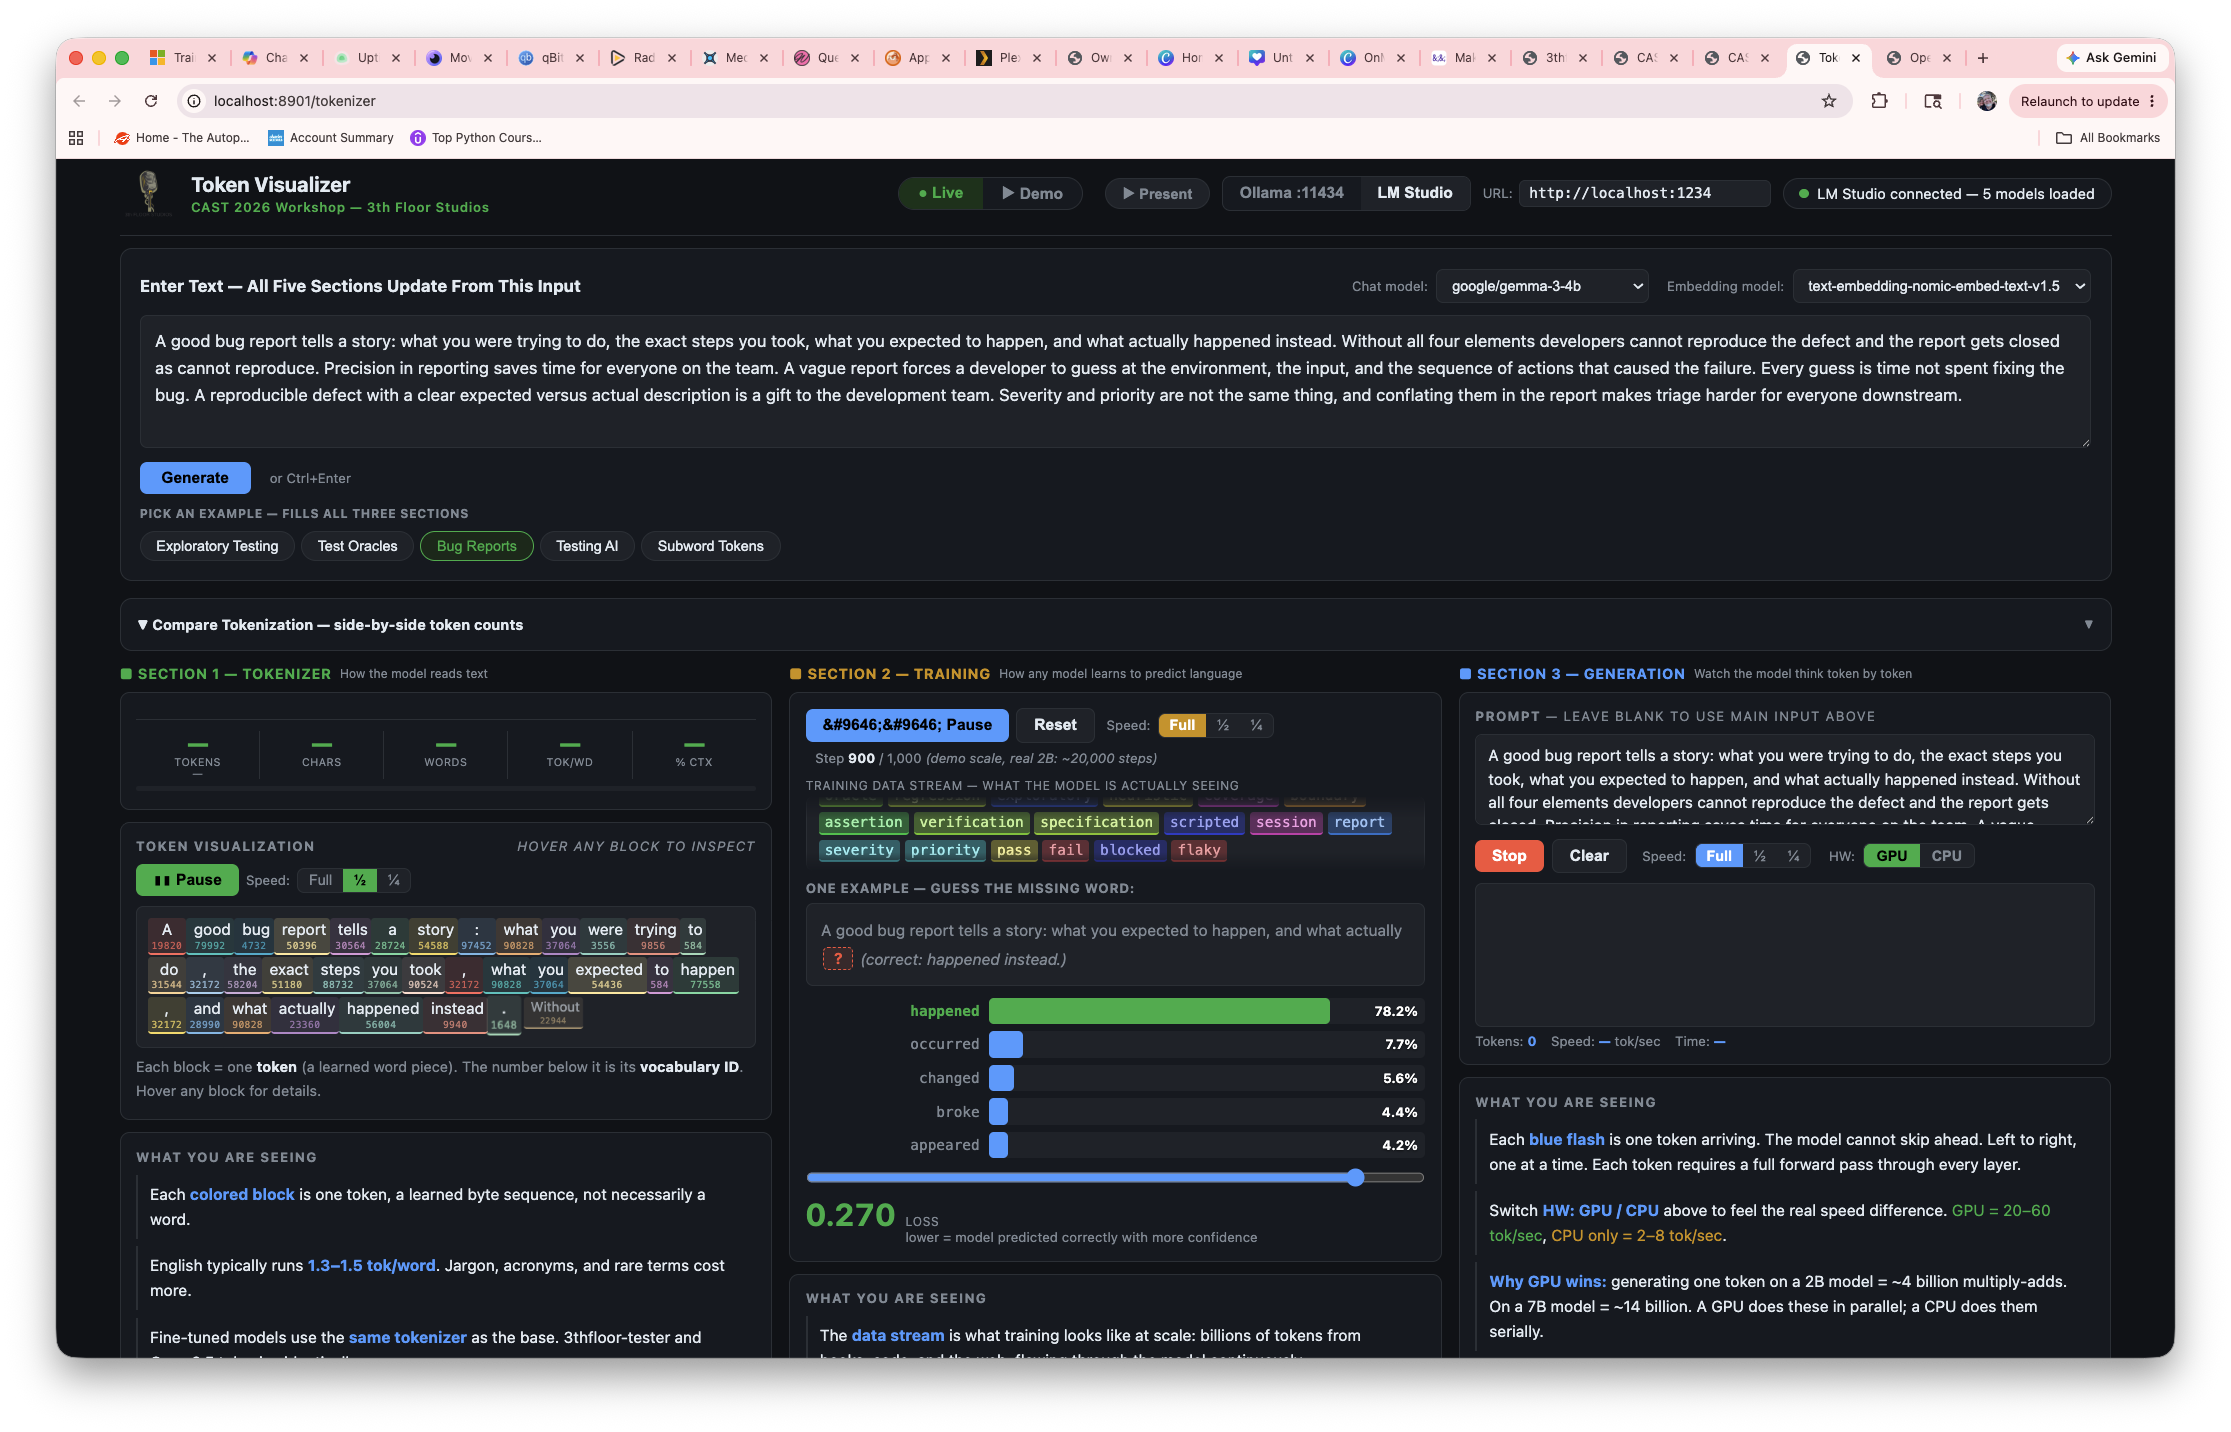Open Home - The Autop... bookmark

coord(182,138)
